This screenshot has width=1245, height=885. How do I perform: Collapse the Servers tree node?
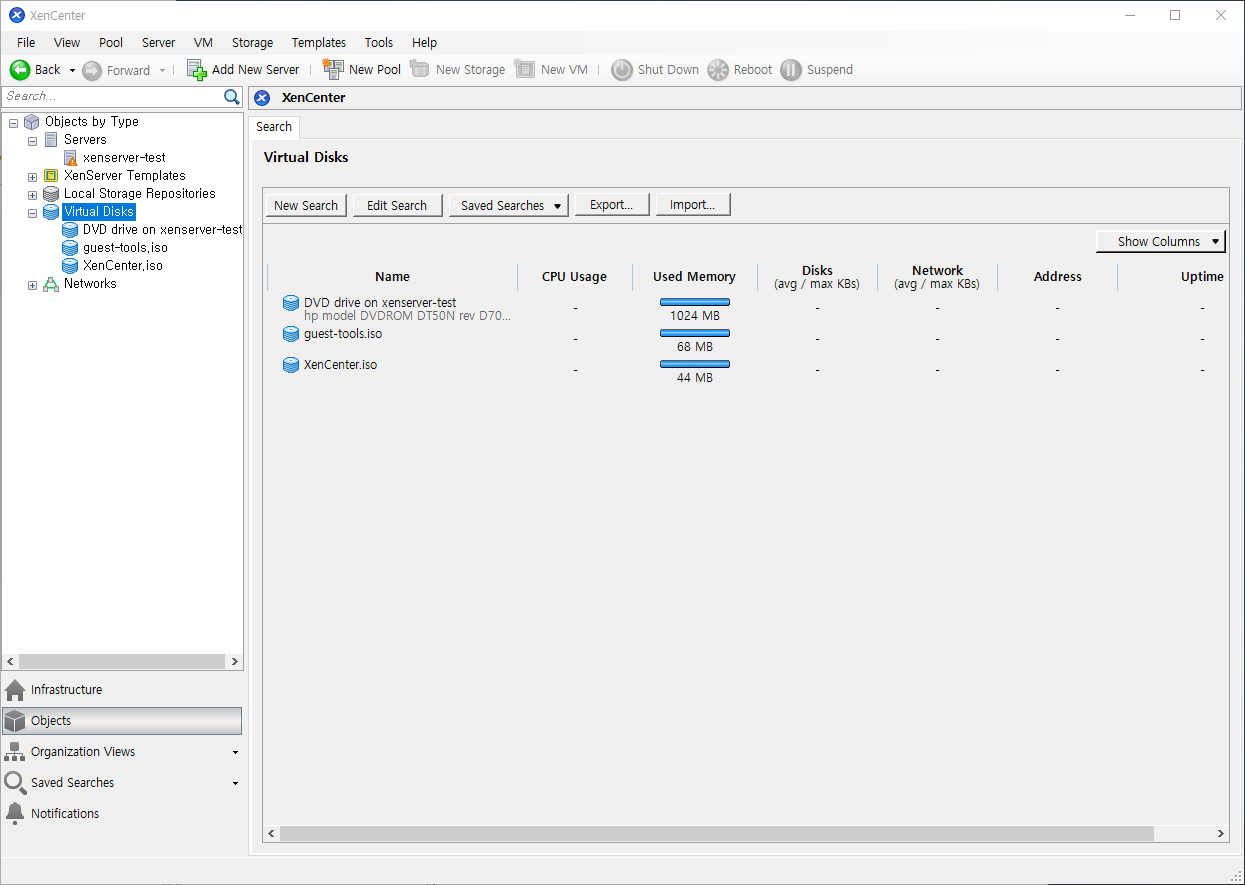point(32,141)
